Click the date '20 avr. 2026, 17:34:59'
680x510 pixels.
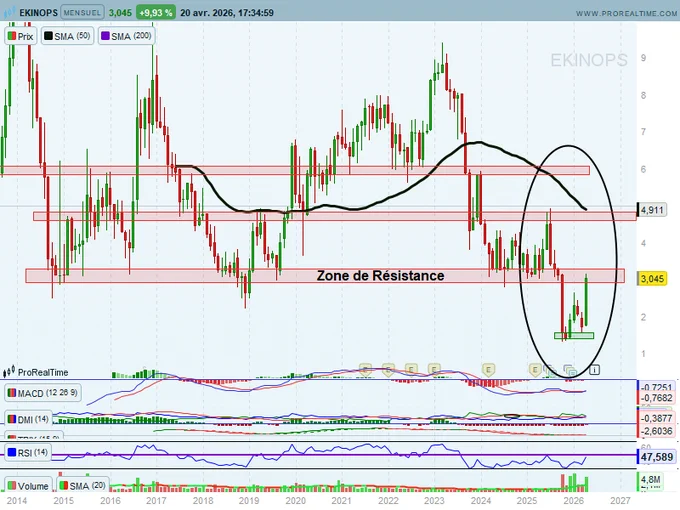[x=227, y=13]
